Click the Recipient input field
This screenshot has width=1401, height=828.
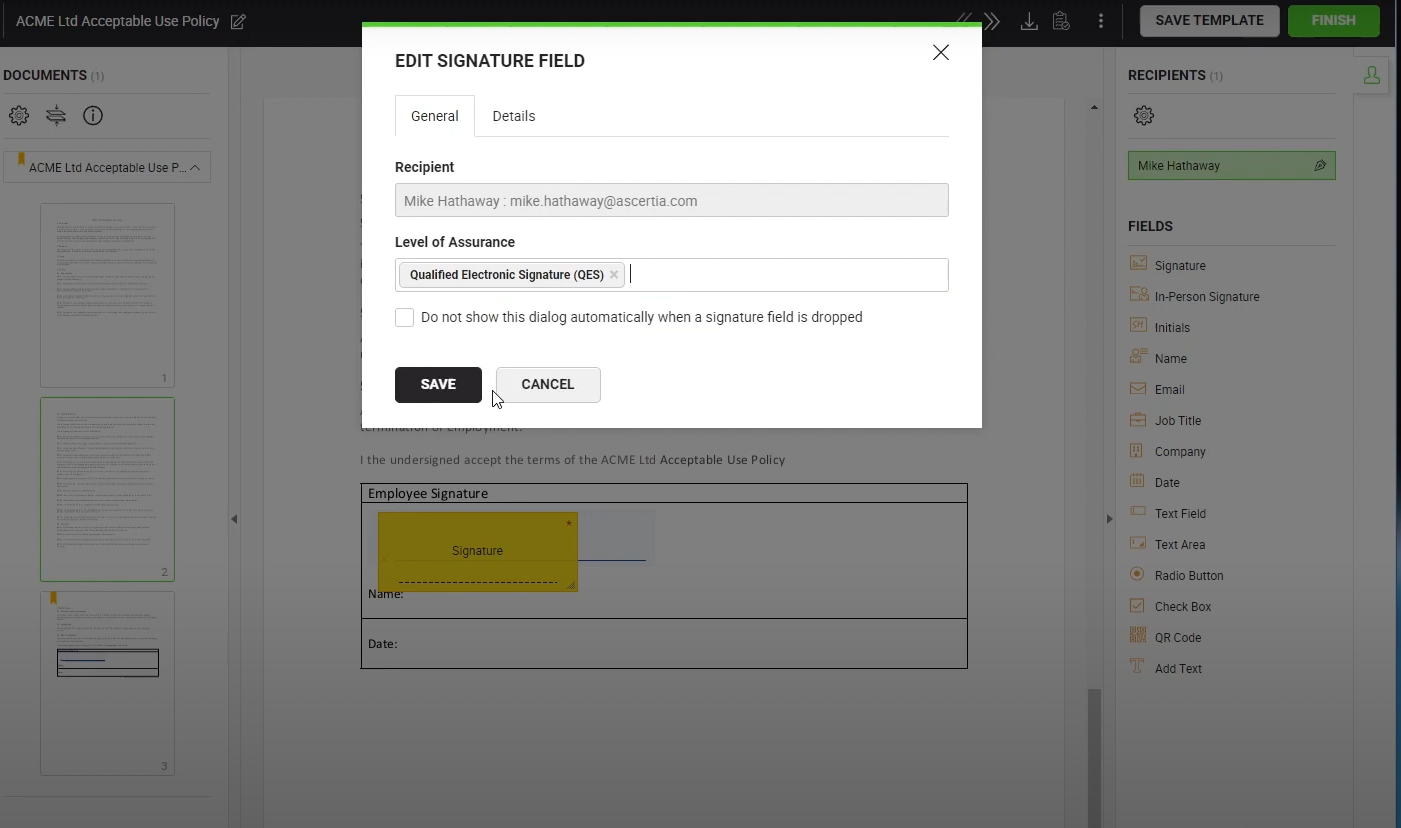point(672,200)
